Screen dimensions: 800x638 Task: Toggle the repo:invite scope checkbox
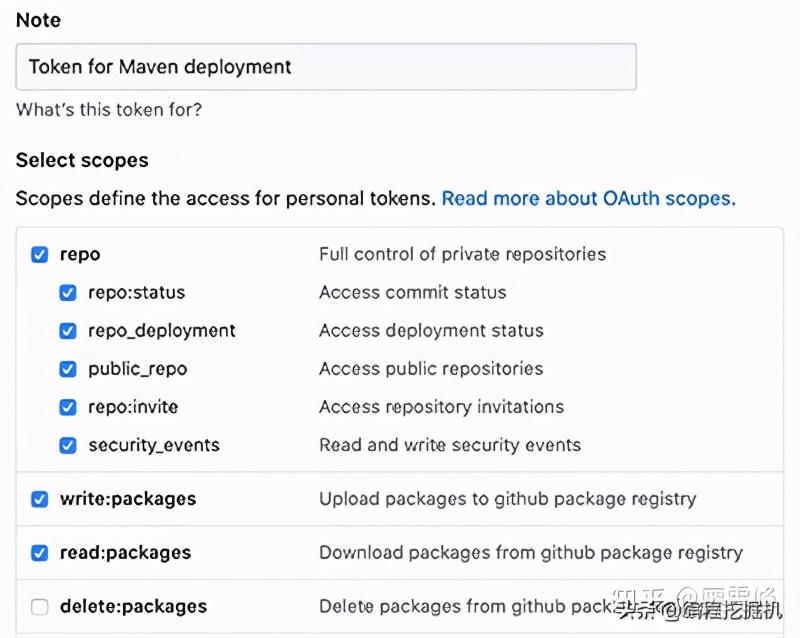pos(68,407)
